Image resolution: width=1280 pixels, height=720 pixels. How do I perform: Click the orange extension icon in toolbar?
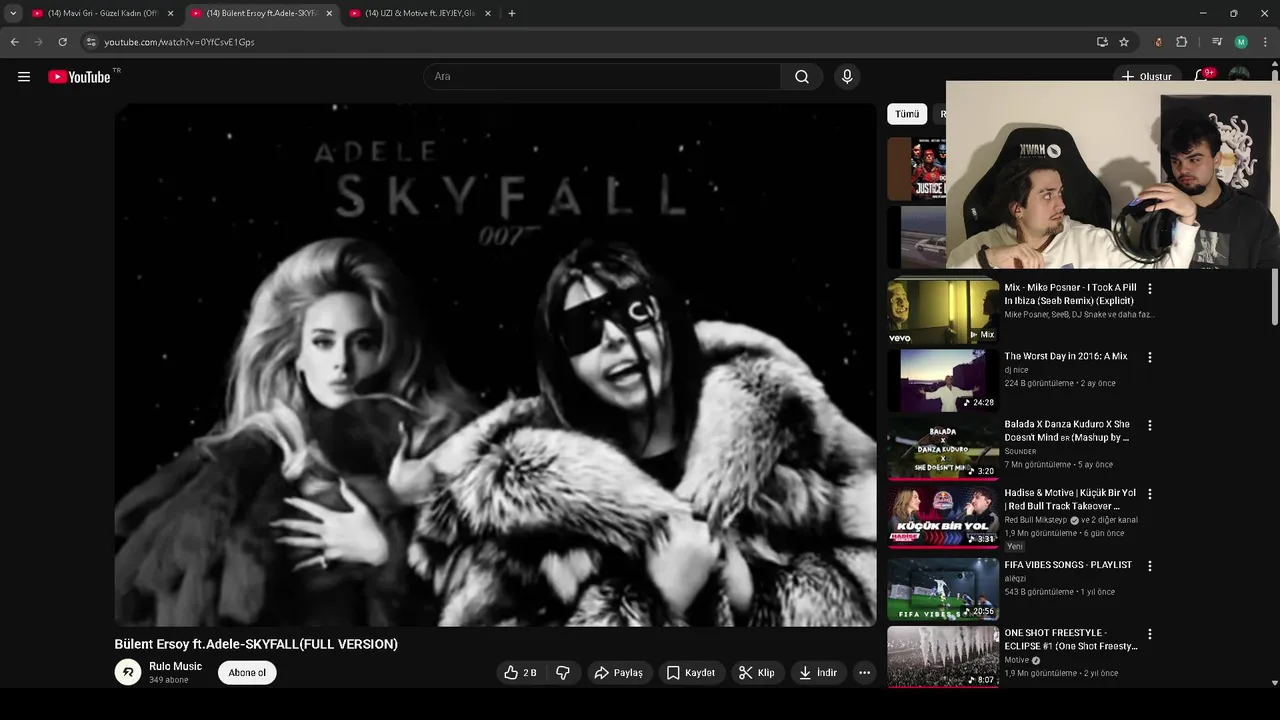pos(1159,42)
